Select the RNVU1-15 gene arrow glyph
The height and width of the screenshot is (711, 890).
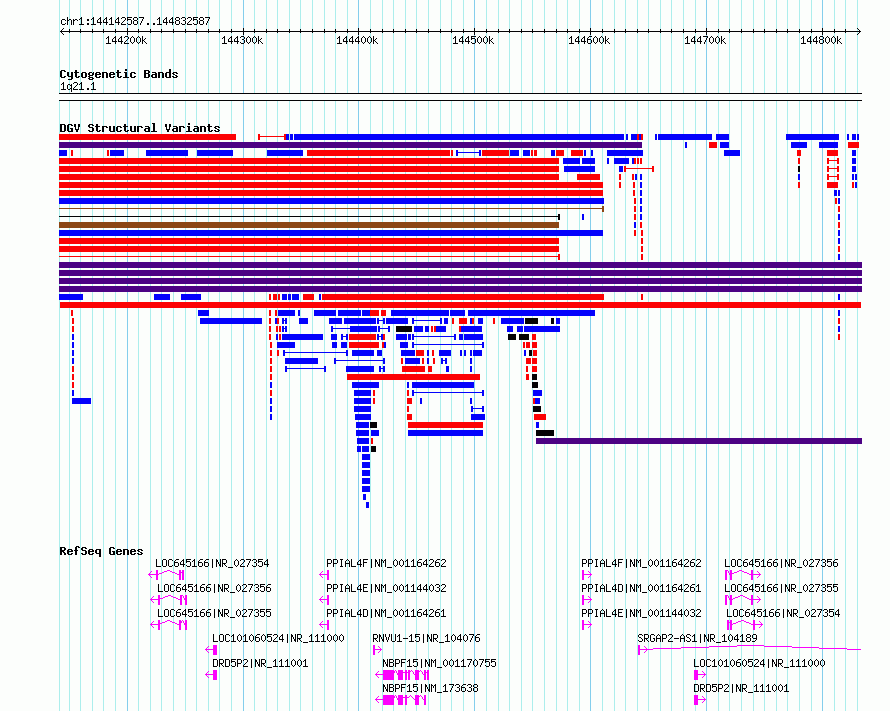point(377,650)
